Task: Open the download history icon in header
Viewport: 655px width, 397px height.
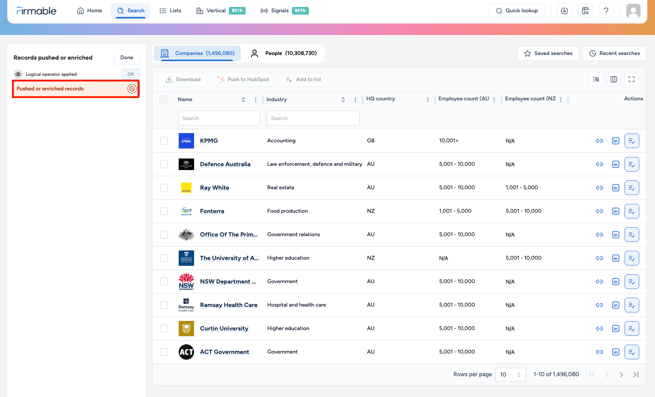Action: pyautogui.click(x=564, y=11)
